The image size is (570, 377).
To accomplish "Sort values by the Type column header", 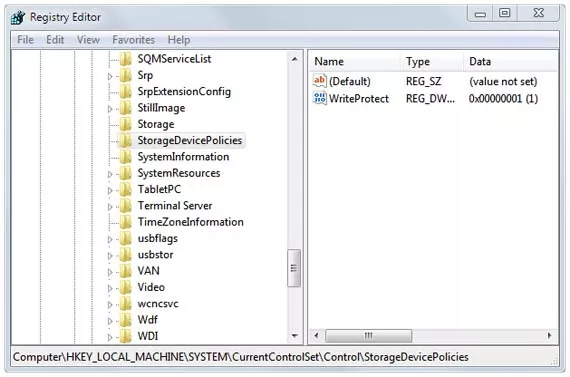I will click(x=433, y=61).
